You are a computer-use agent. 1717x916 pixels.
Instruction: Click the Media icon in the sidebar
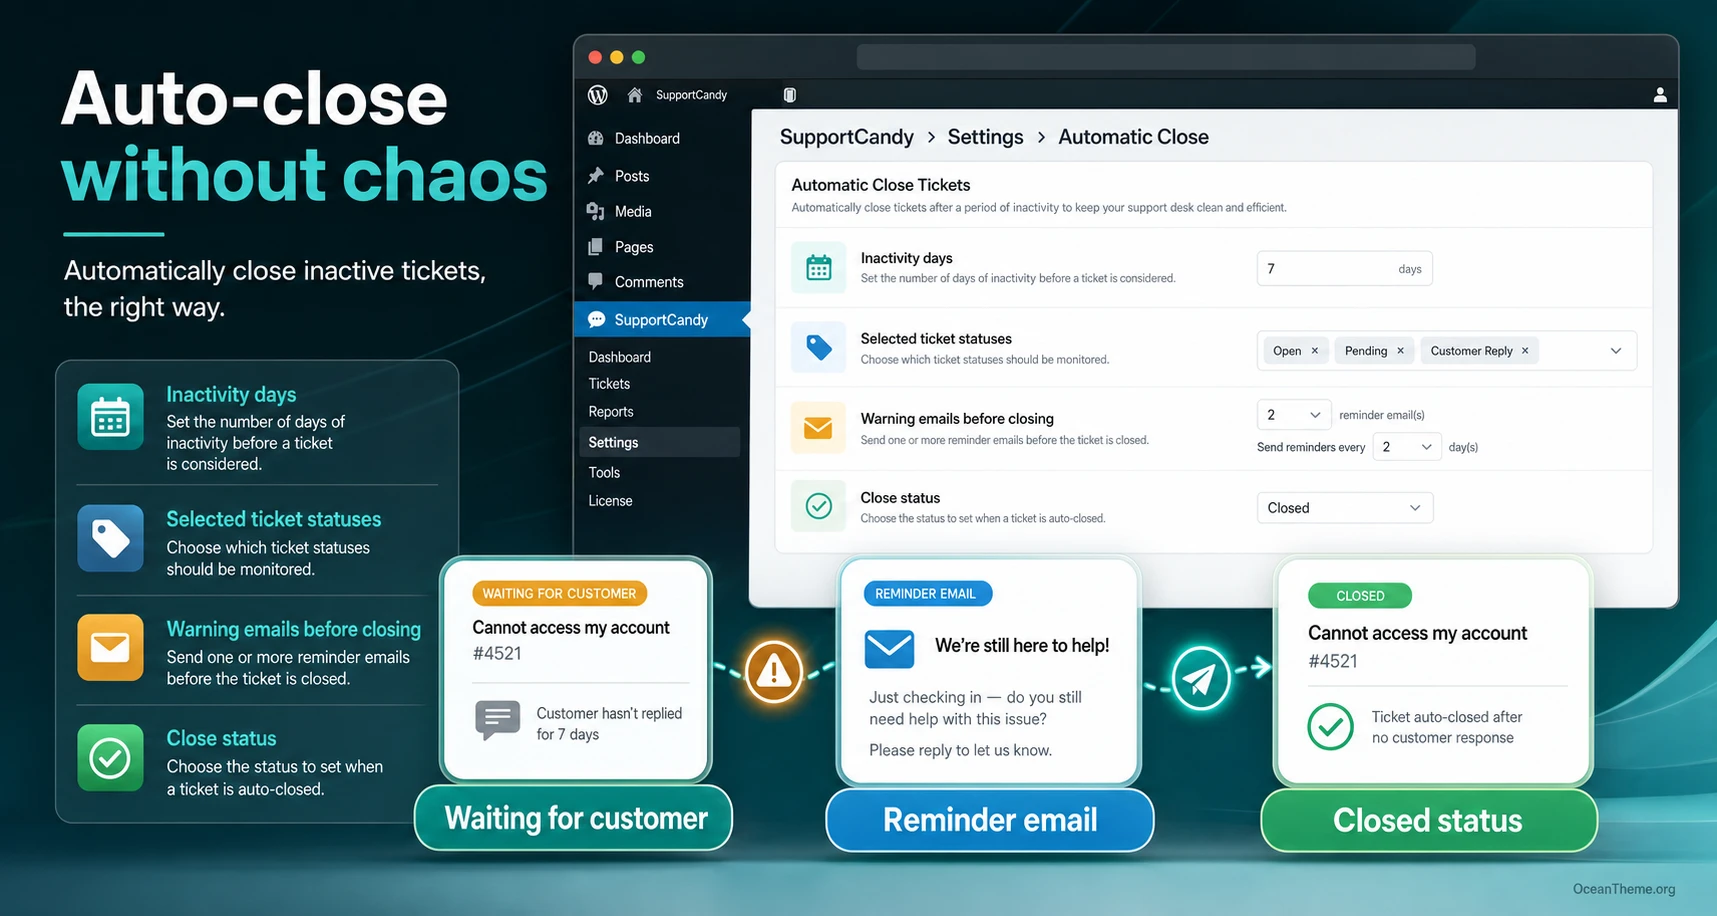596,211
